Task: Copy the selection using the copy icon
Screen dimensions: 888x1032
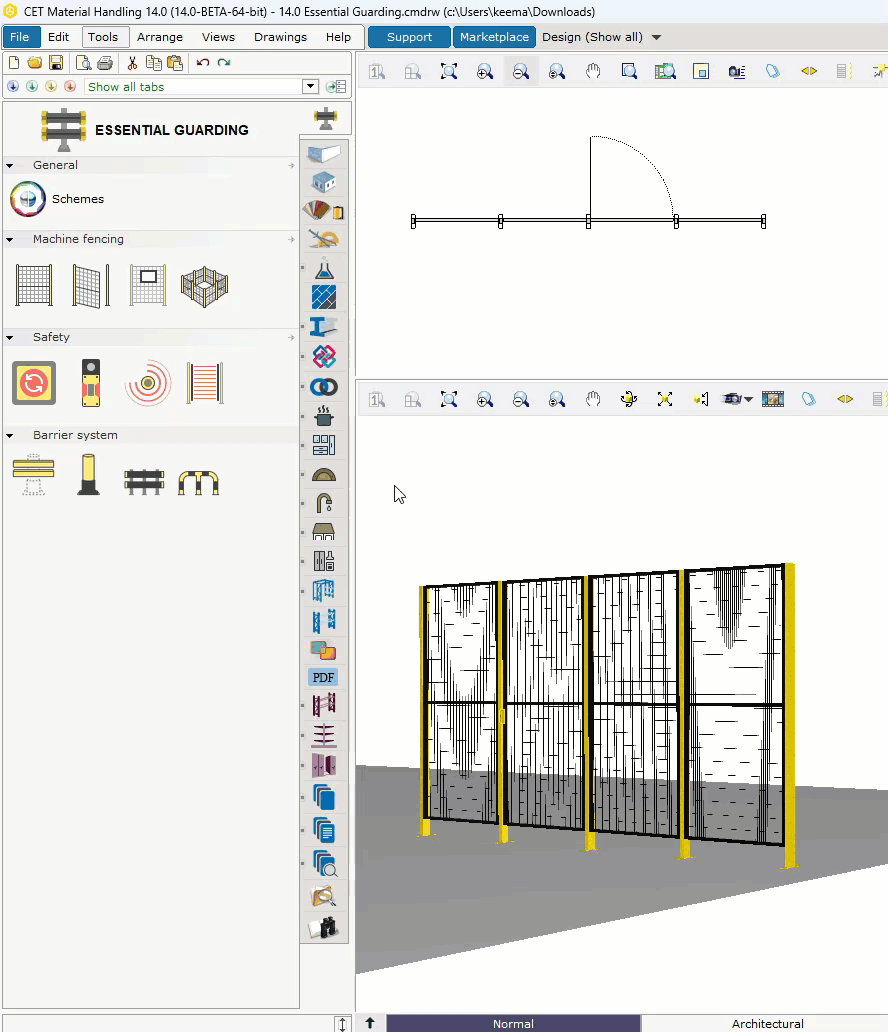Action: pyautogui.click(x=153, y=63)
